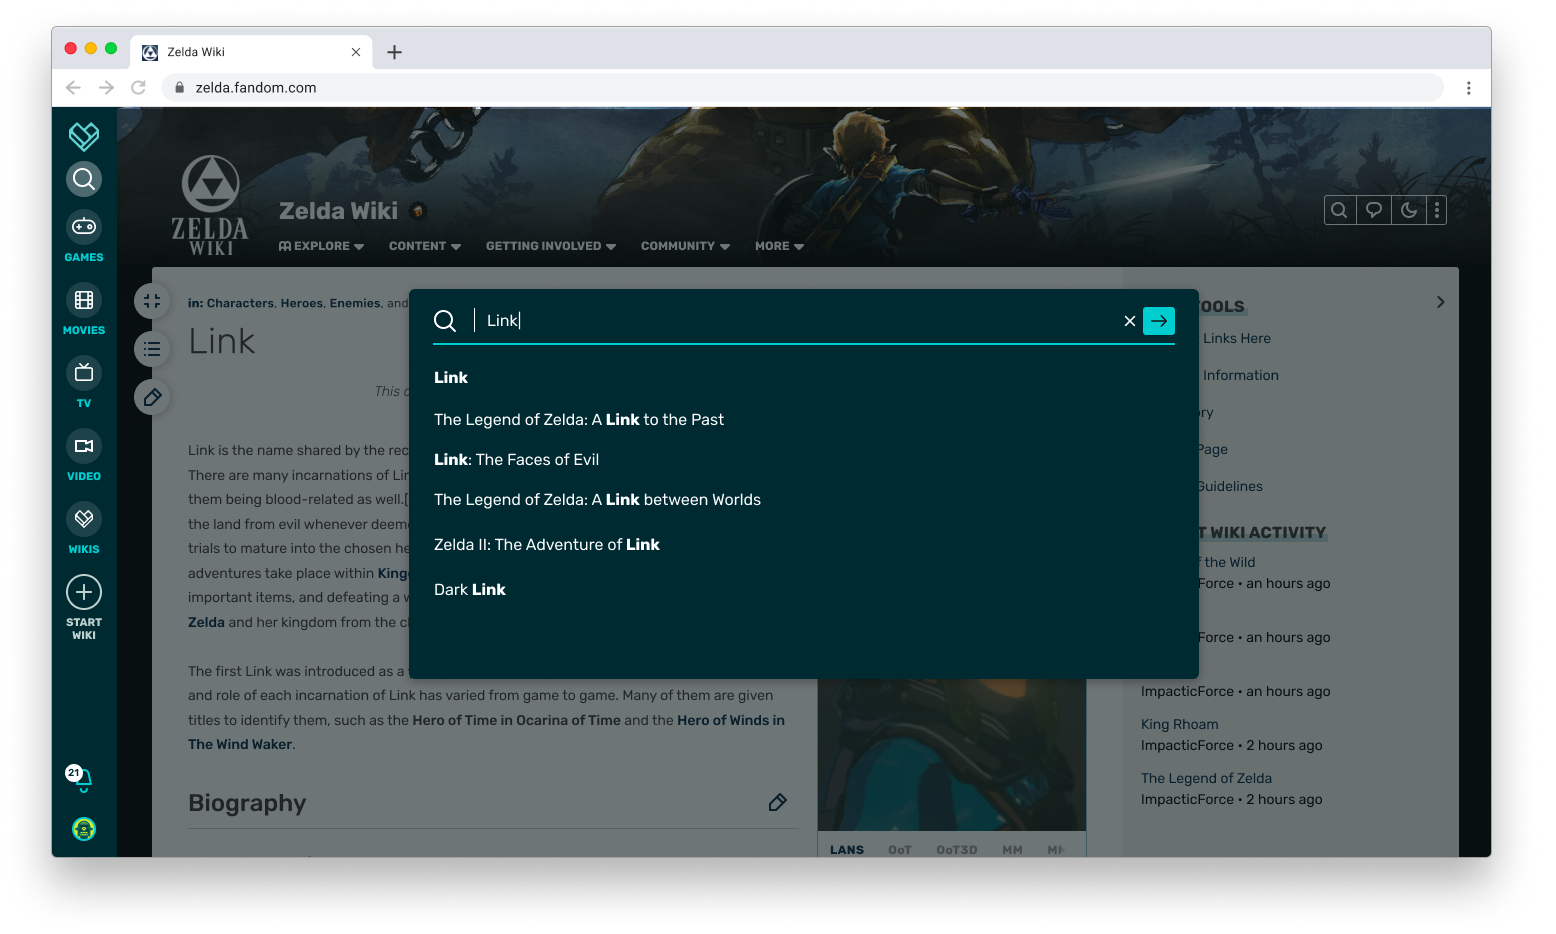Close the Zelda Wiki browser tab
Viewport: 1556px width, 934px height.
[x=356, y=52]
